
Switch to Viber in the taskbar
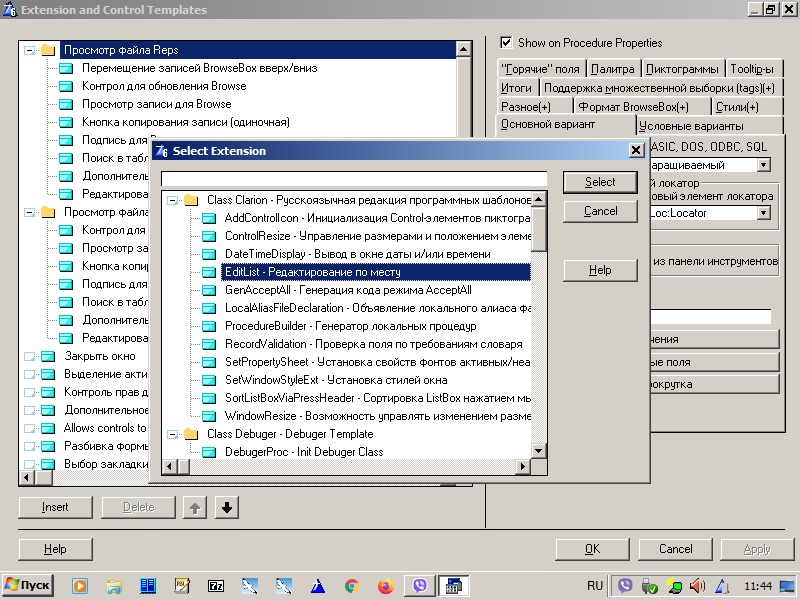[420, 585]
